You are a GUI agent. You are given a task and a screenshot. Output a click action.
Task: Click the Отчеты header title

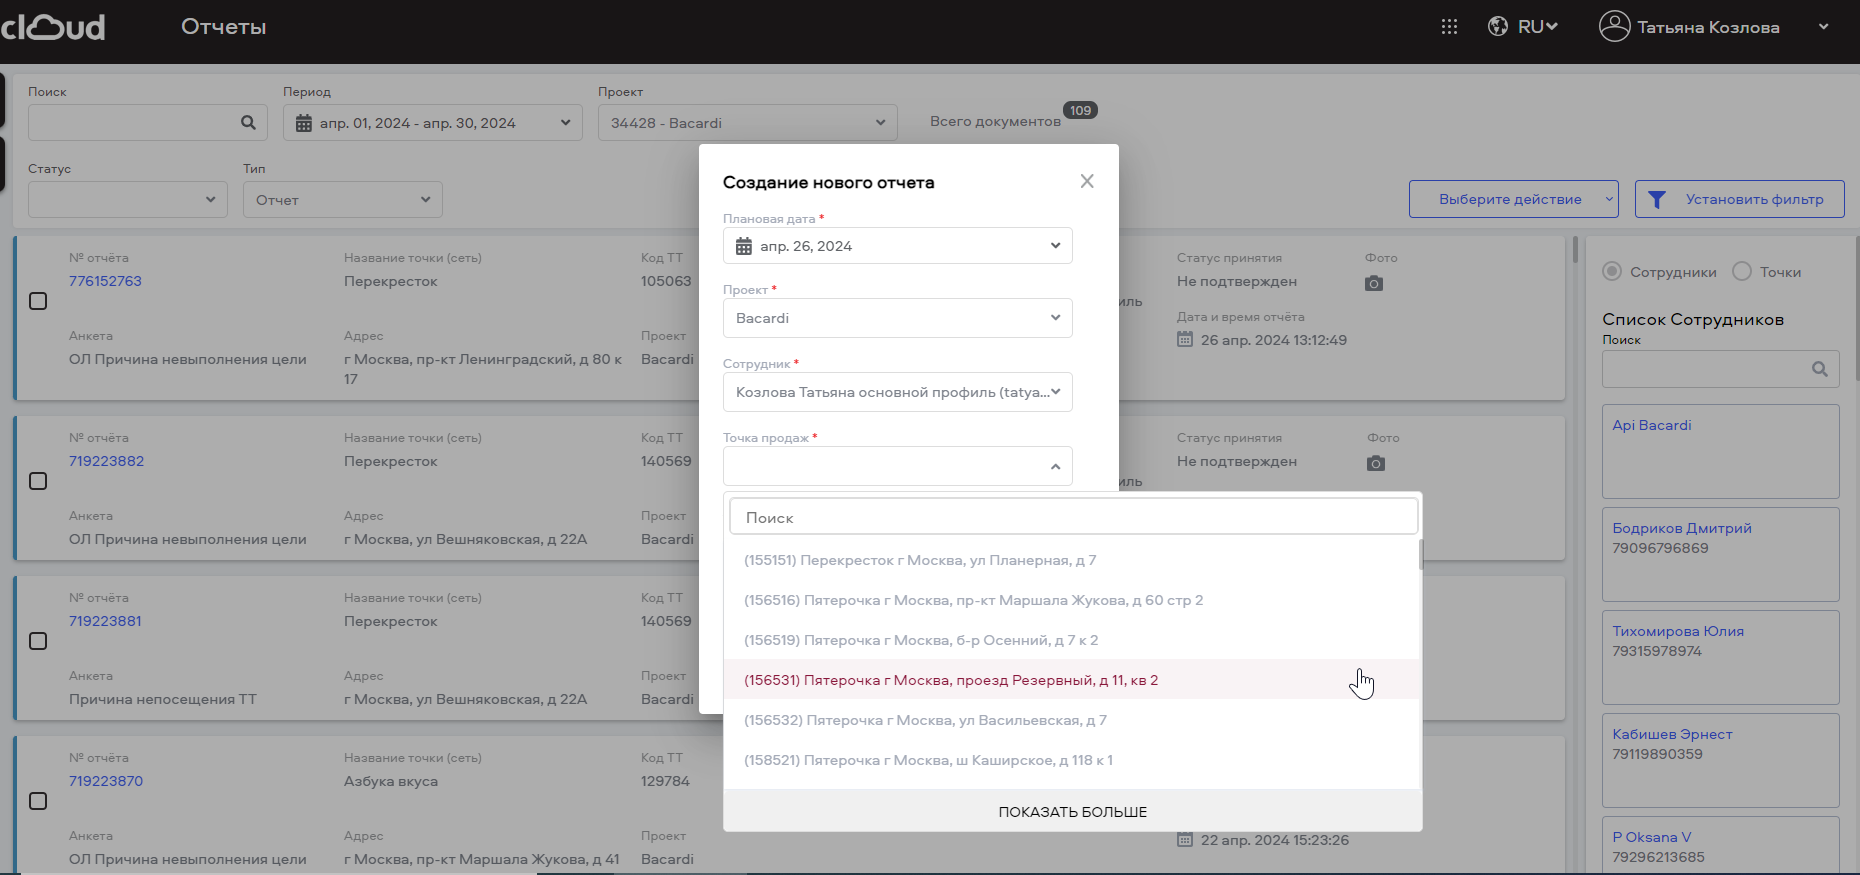pyautogui.click(x=224, y=27)
